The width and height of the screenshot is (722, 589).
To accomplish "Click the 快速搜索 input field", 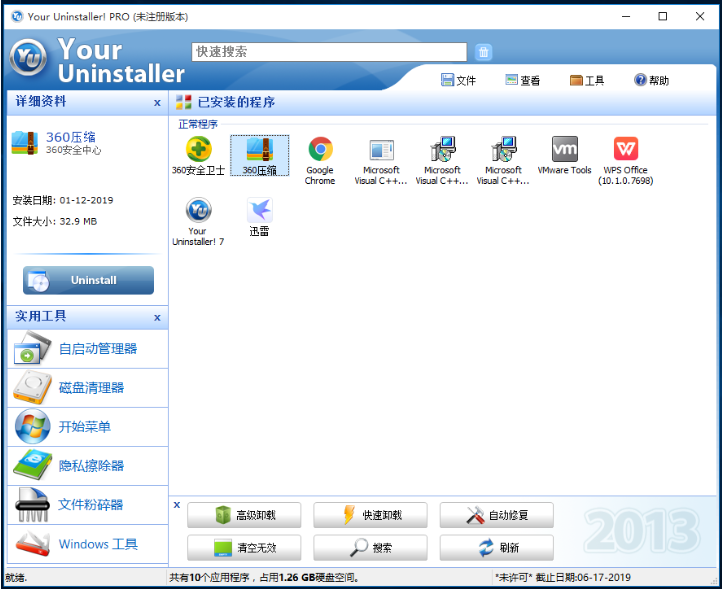I will [x=329, y=52].
